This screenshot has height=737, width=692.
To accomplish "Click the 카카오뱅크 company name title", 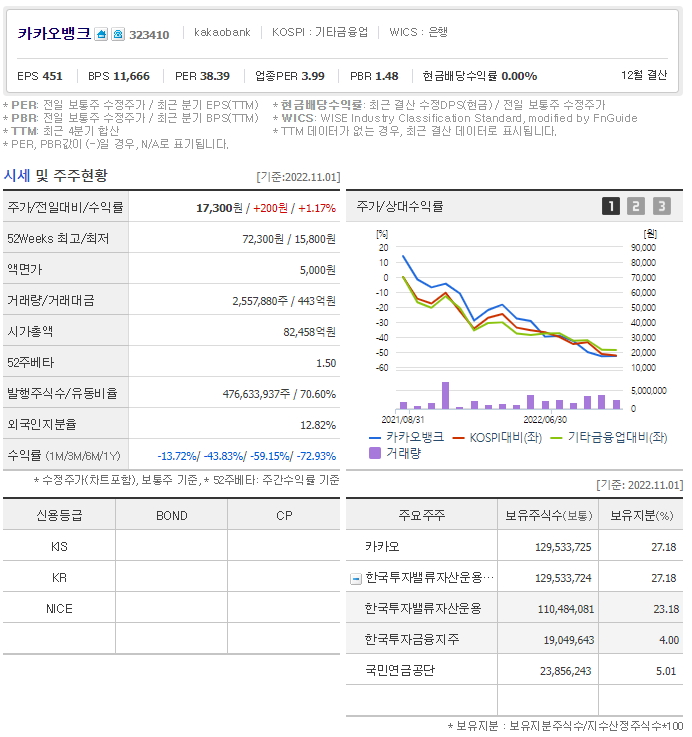I will tap(54, 33).
